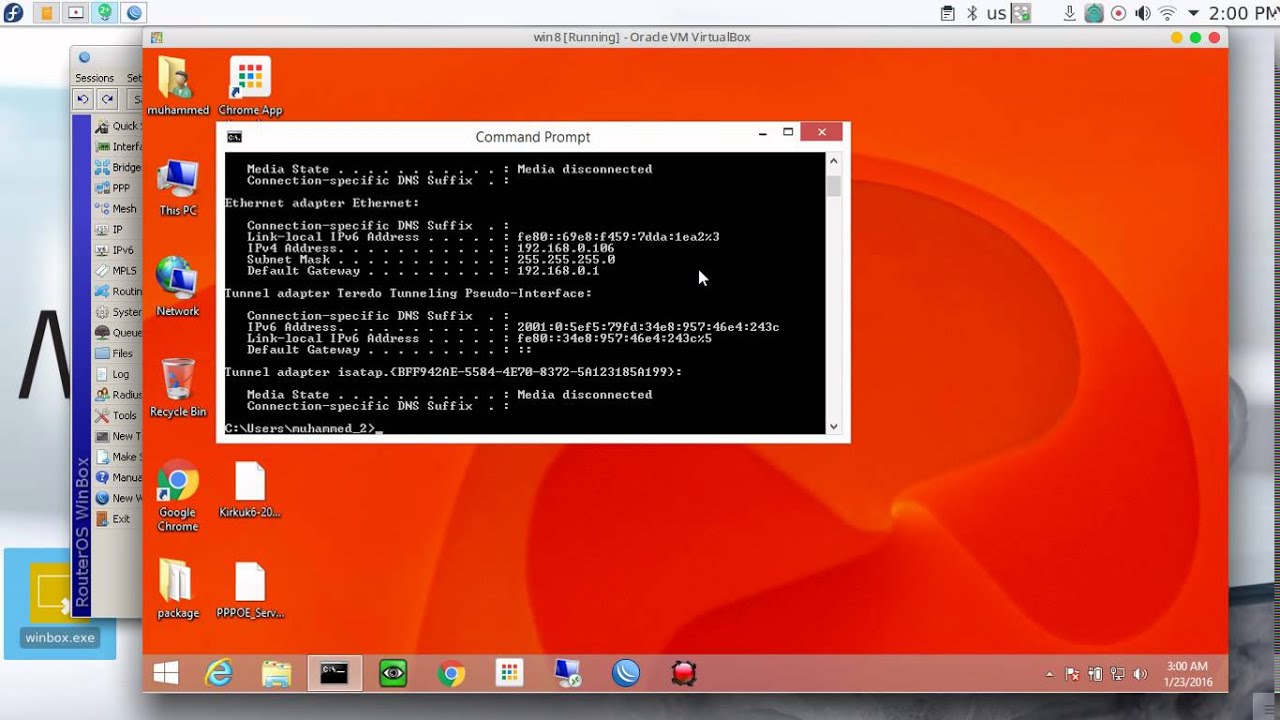Select Bridge in the WinBox sidebar
Viewport: 1280px width, 720px height.
point(118,167)
